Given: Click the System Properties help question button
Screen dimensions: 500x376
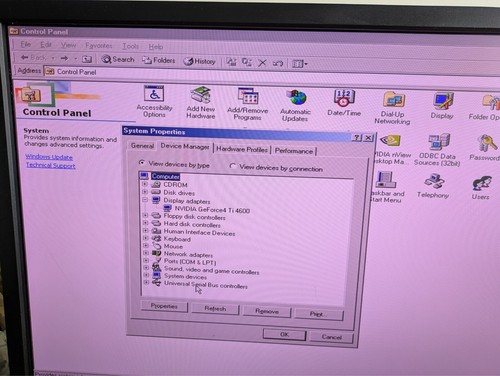Looking at the screenshot, I should [x=357, y=137].
